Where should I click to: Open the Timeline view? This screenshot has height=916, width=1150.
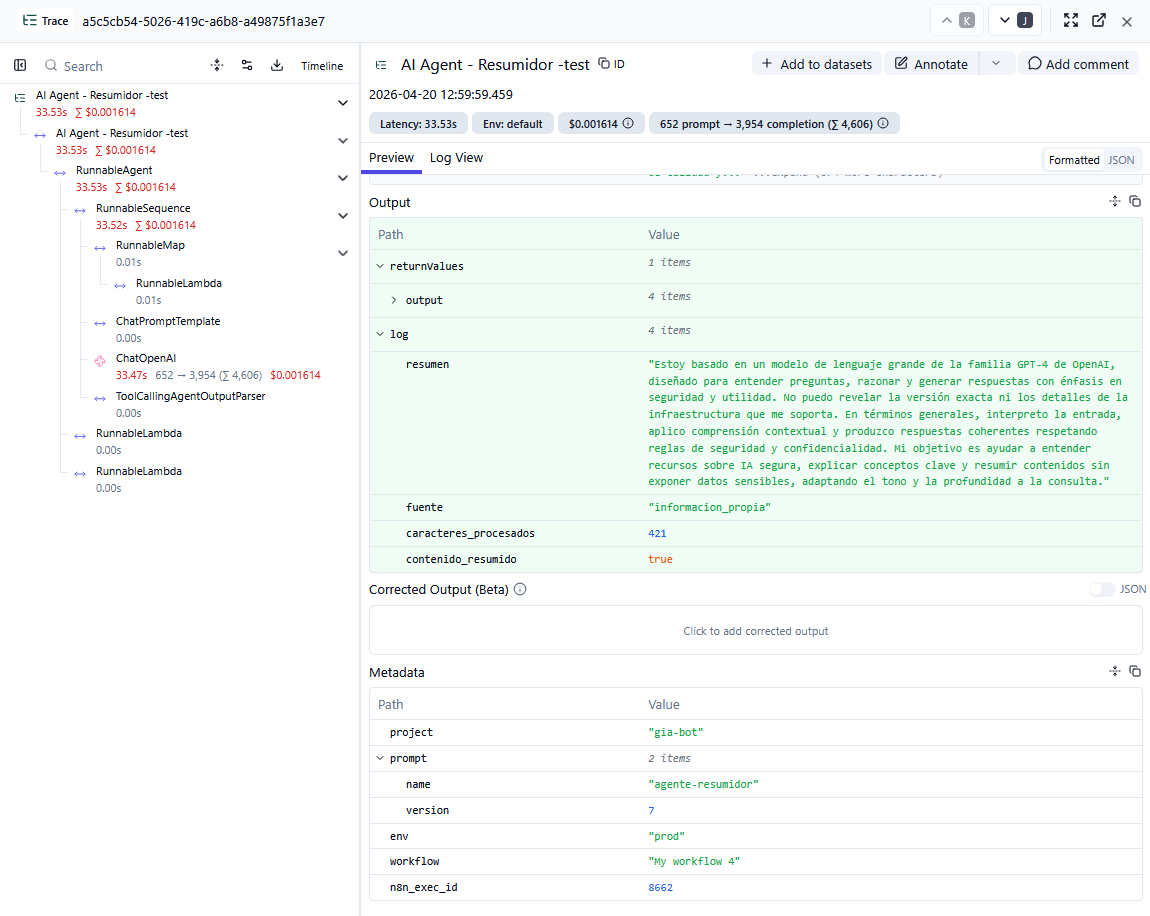[322, 66]
